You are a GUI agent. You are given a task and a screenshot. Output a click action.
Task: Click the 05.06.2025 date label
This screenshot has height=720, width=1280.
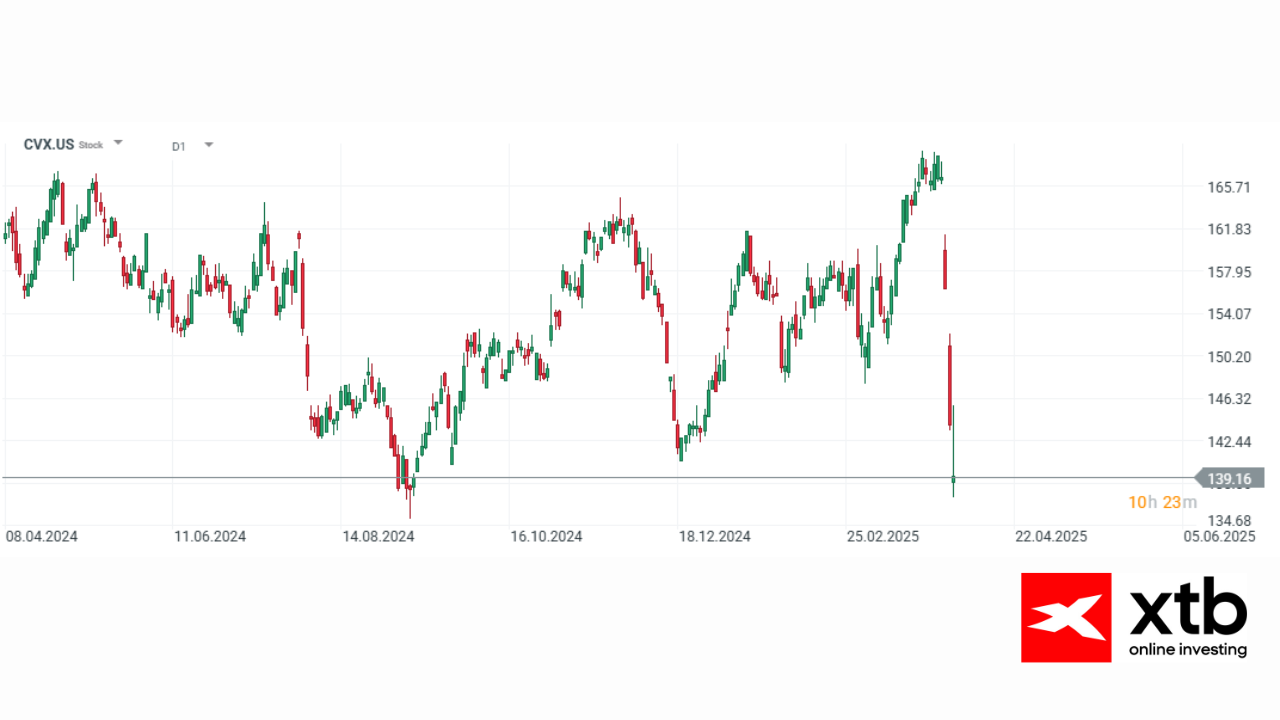pyautogui.click(x=1219, y=537)
